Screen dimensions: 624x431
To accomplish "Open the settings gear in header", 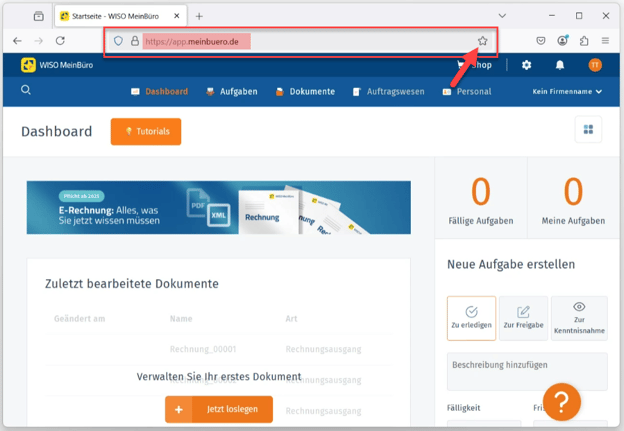I will coord(527,65).
